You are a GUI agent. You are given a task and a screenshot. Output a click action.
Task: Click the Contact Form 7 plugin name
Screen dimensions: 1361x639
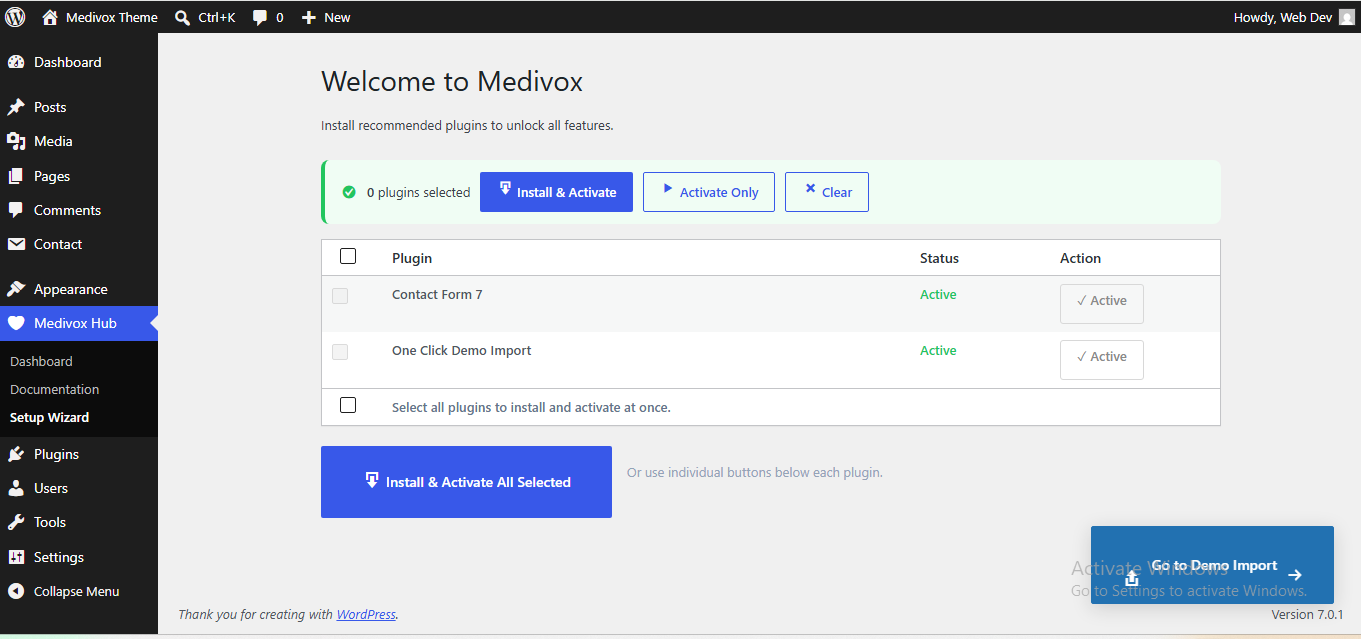437,294
